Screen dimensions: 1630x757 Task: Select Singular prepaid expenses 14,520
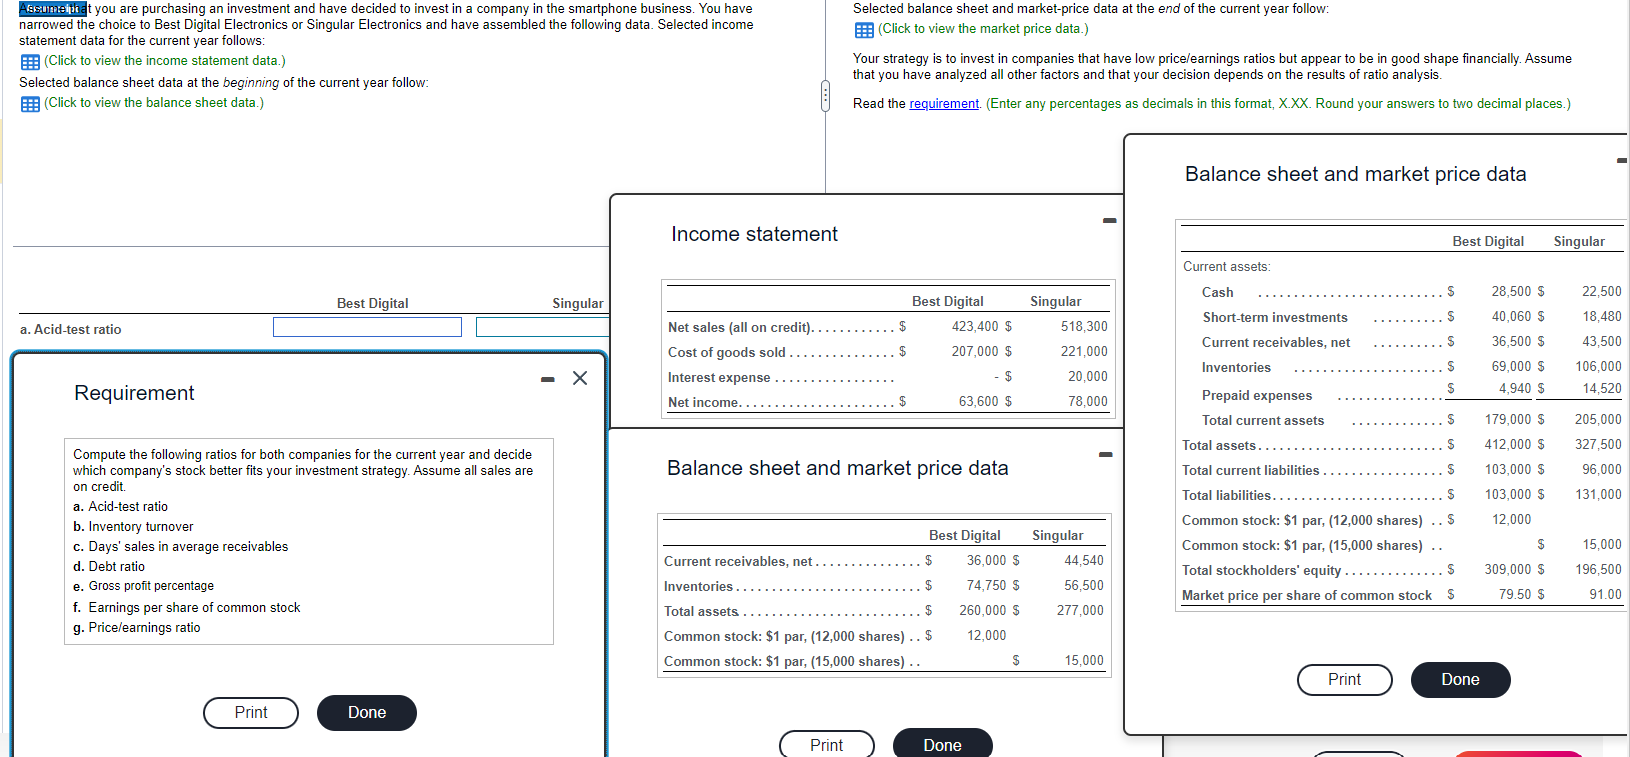coord(1602,389)
